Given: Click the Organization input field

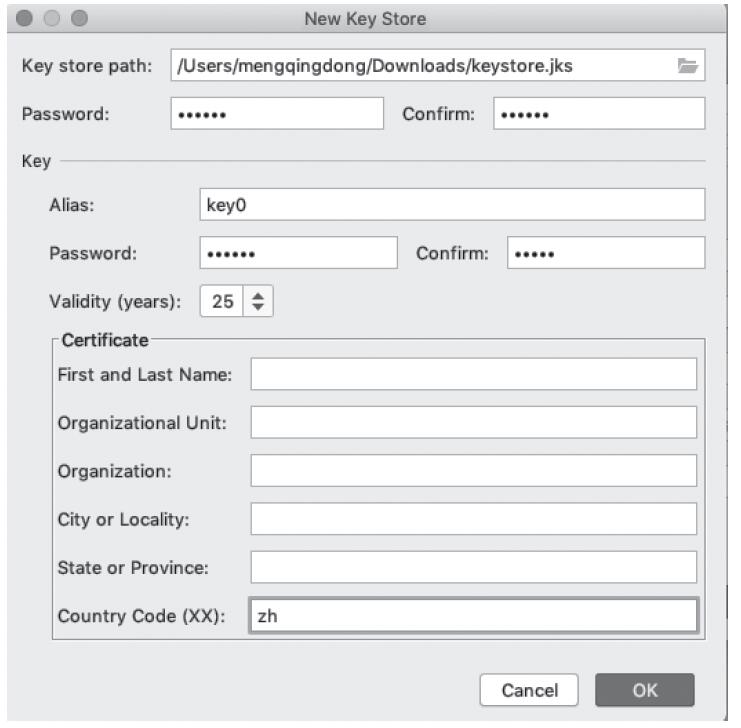Looking at the screenshot, I should (473, 470).
